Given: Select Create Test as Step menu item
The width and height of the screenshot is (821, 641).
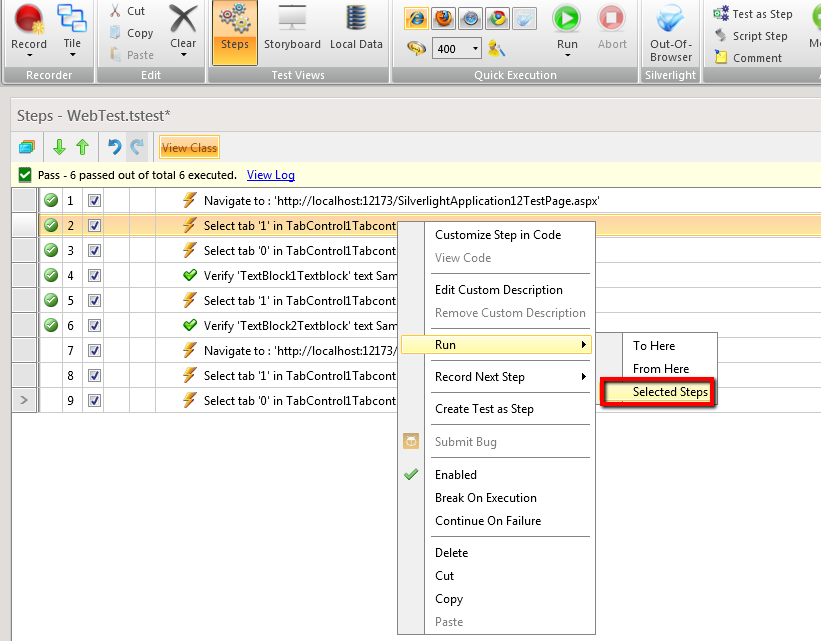Looking at the screenshot, I should 484,409.
